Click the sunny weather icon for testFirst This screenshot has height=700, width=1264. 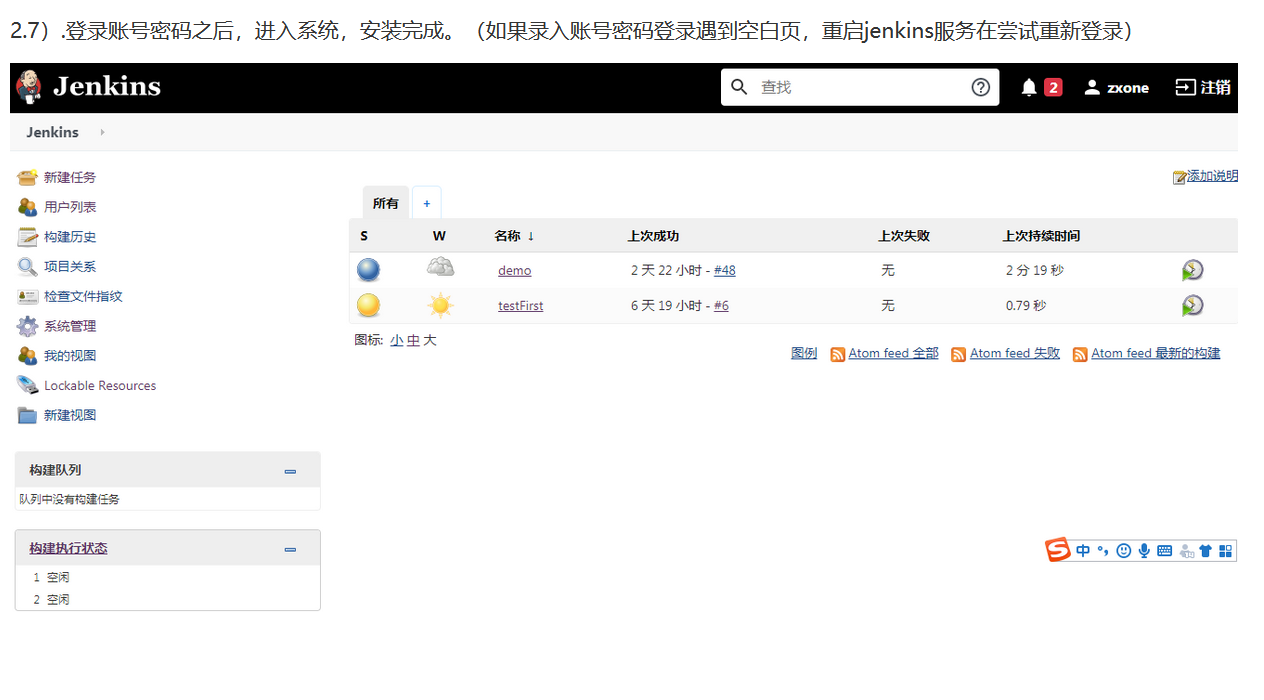pos(440,305)
